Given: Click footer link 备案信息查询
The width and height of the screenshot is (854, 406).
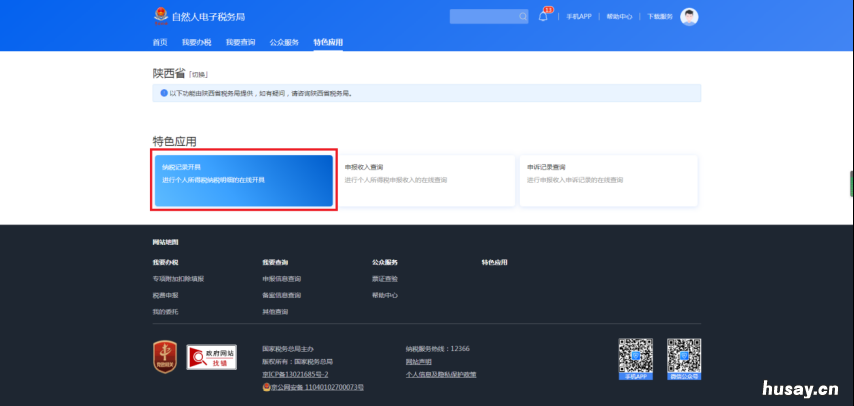Looking at the screenshot, I should pyautogui.click(x=281, y=295).
